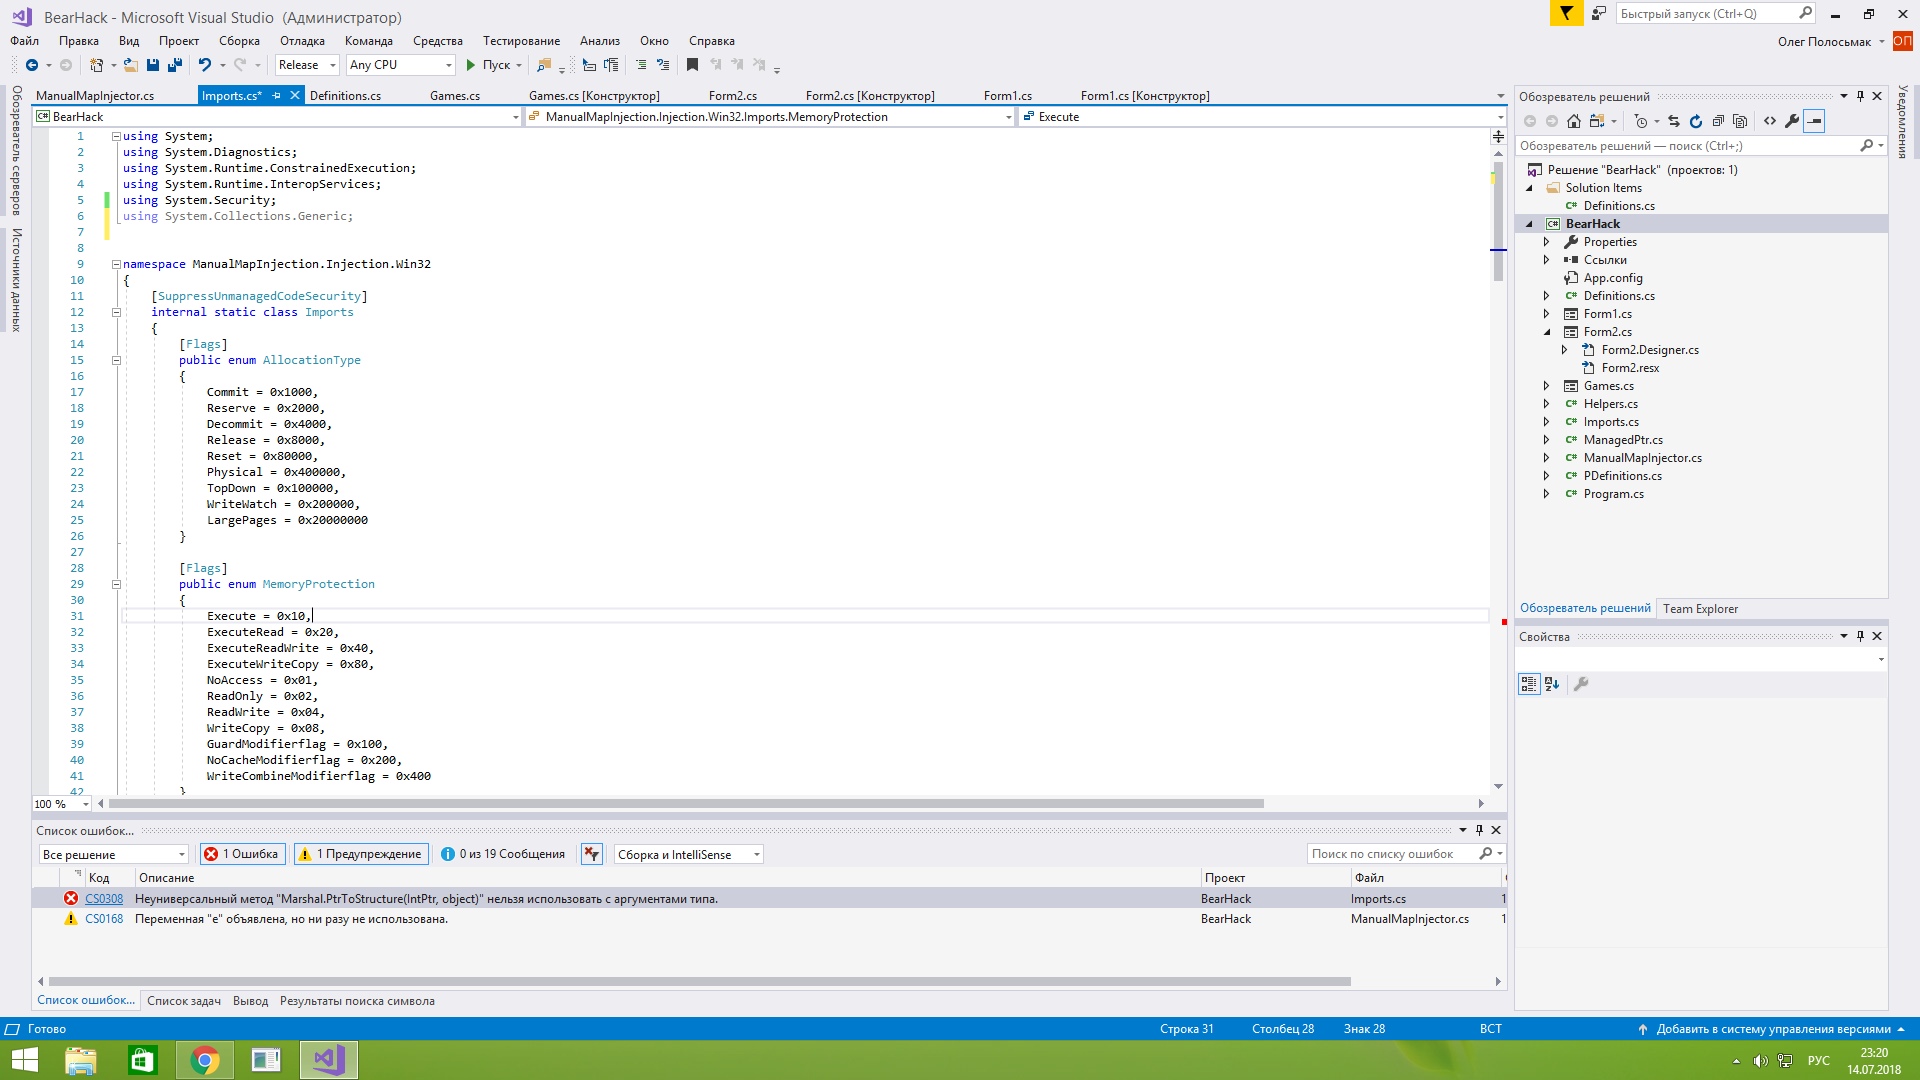Screen dimensions: 1920x1080
Task: Toggle the '1 Предупреждение' warnings filter
Action: coord(361,854)
